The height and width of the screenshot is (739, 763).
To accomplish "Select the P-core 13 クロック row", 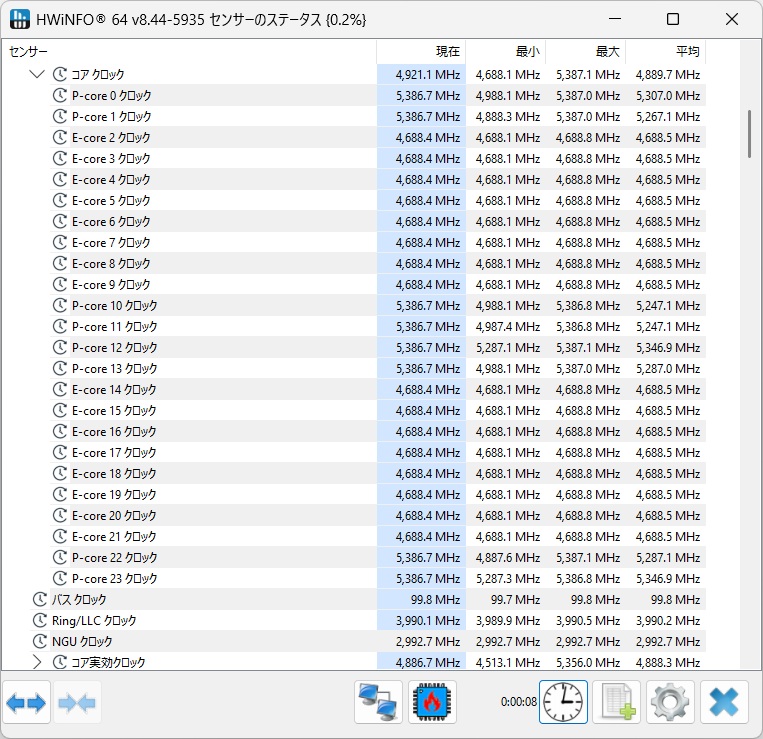I will [x=378, y=368].
